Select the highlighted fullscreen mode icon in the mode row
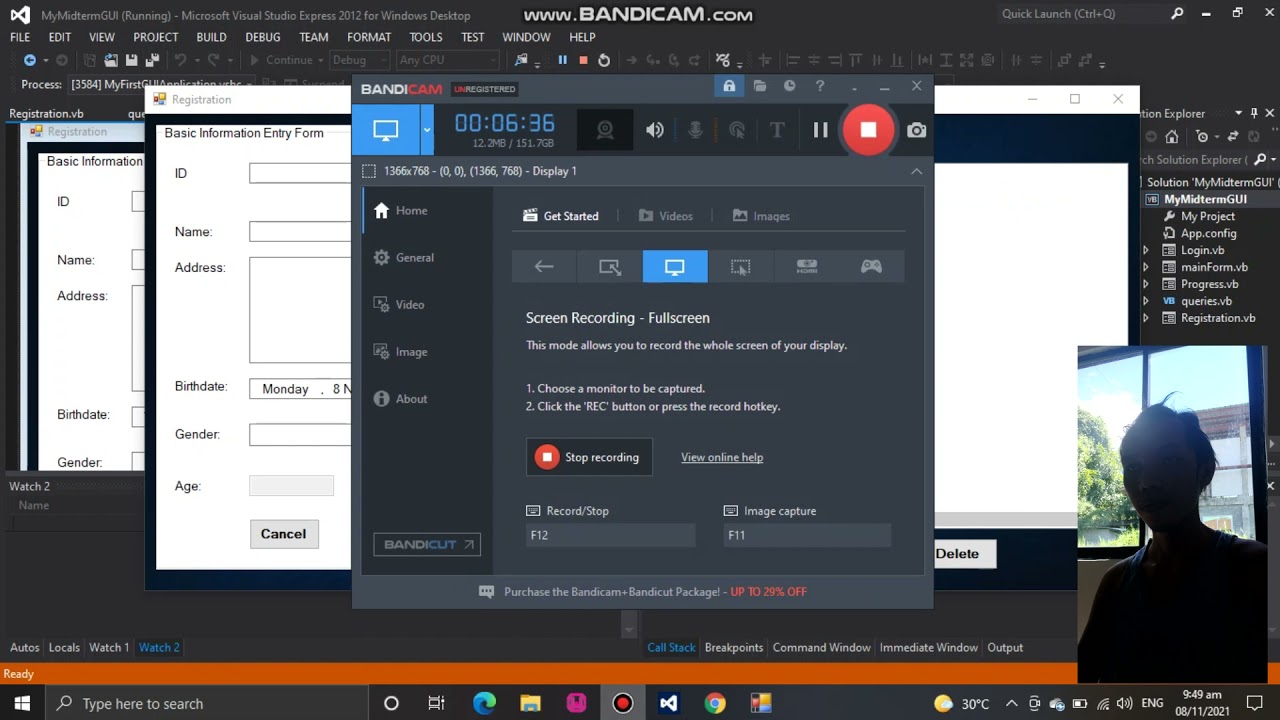The height and width of the screenshot is (720, 1280). [x=675, y=266]
